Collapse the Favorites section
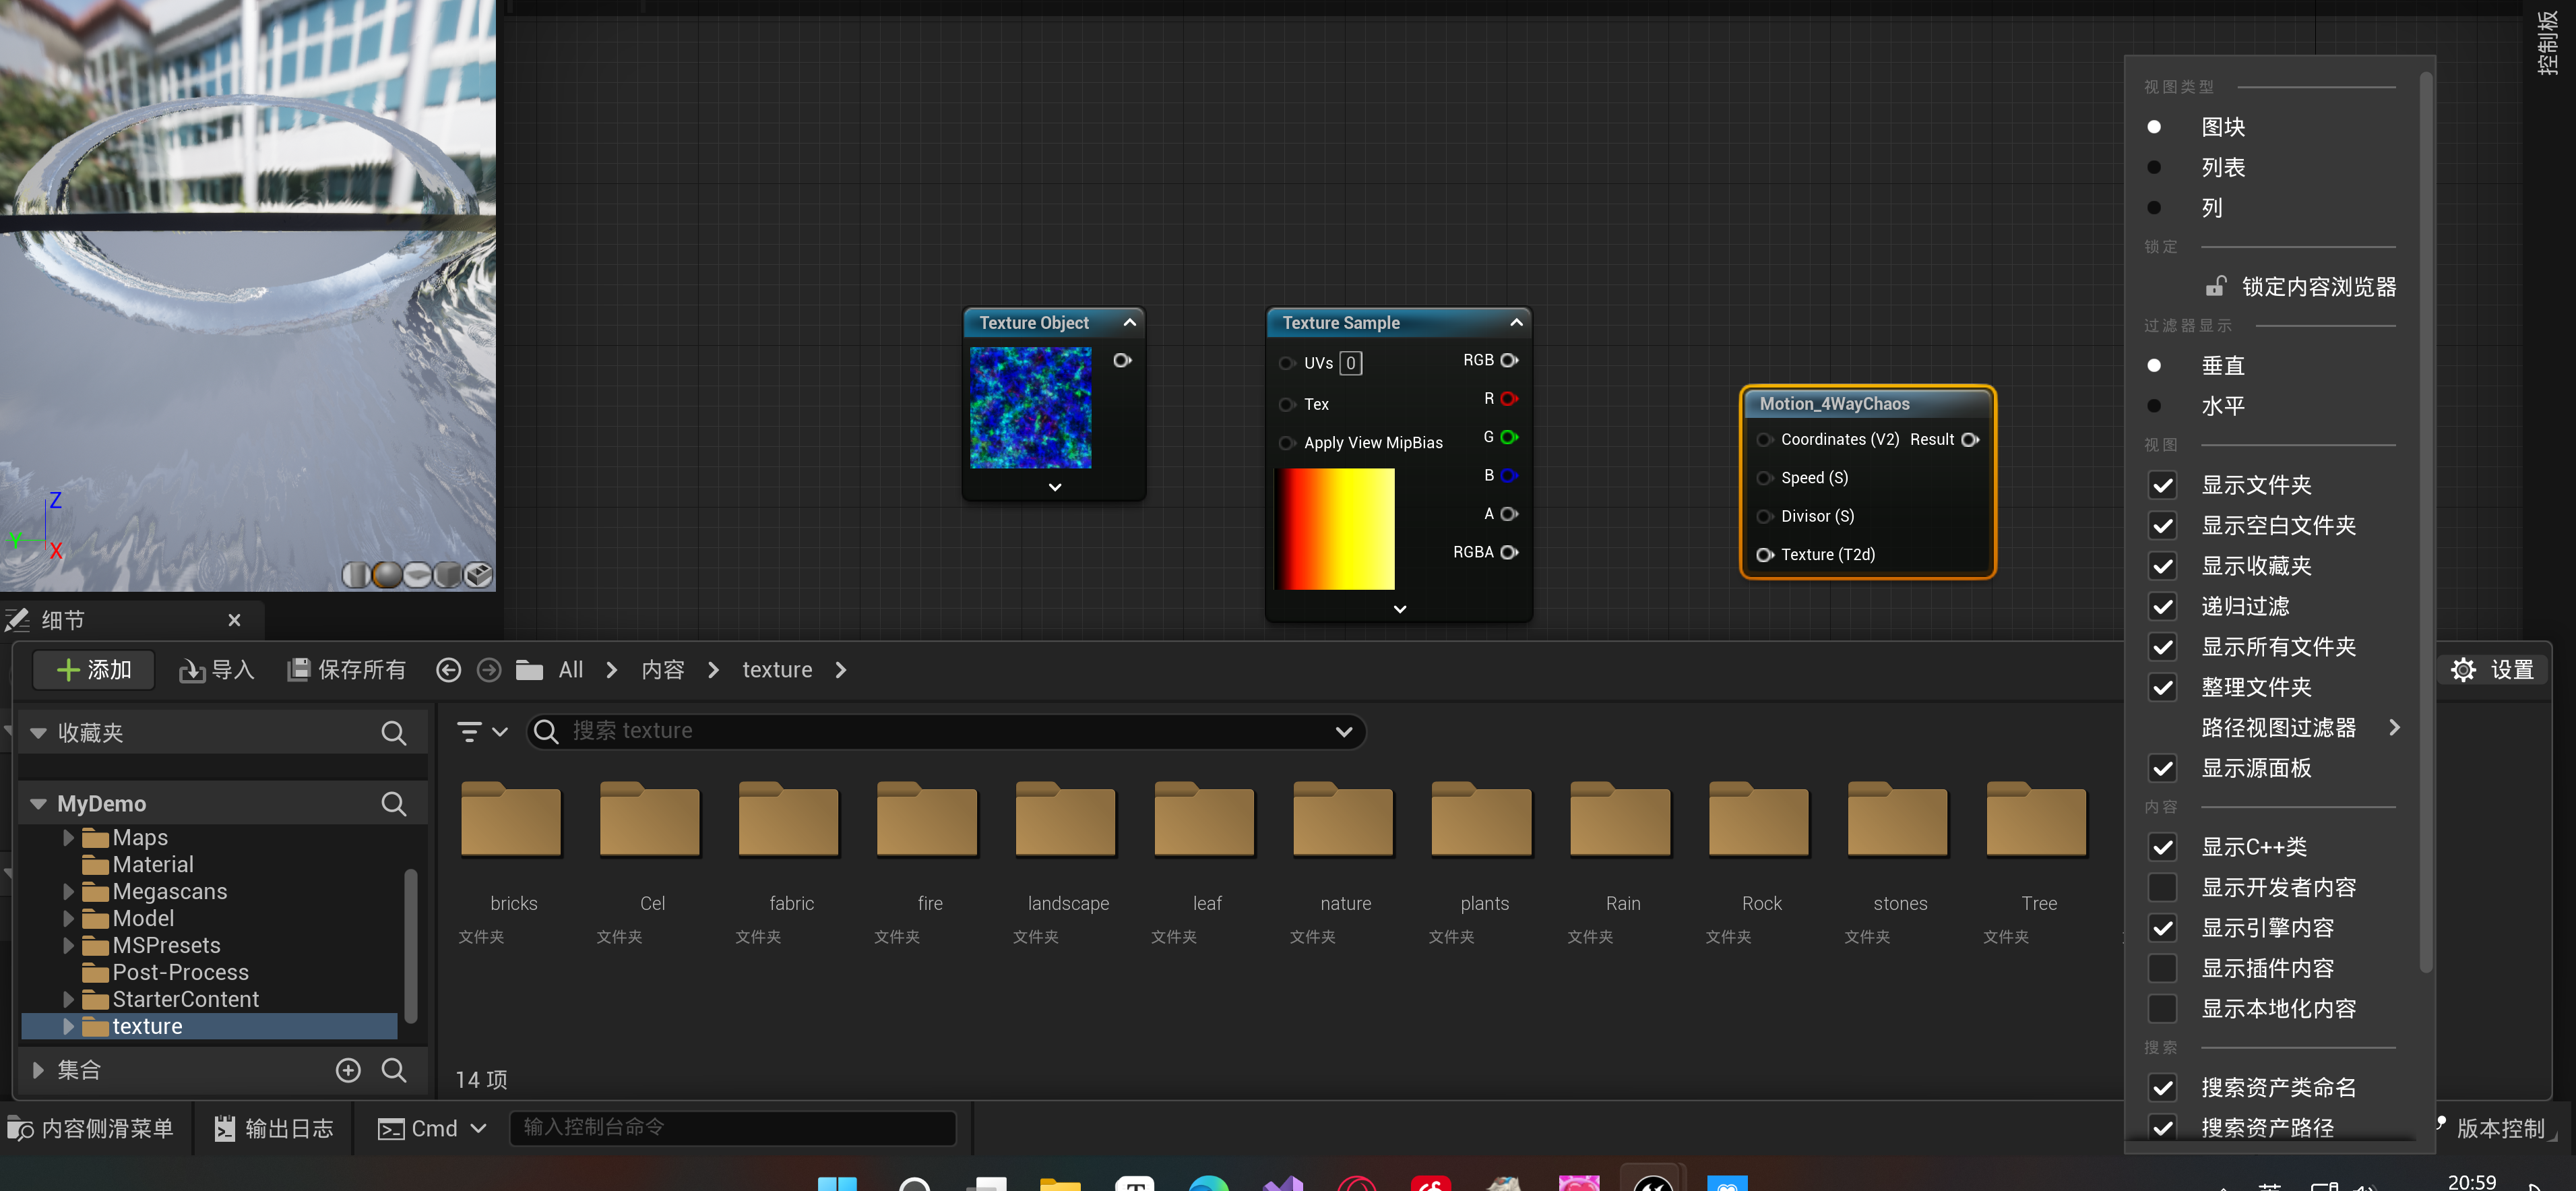This screenshot has height=1191, width=2576. (38, 733)
